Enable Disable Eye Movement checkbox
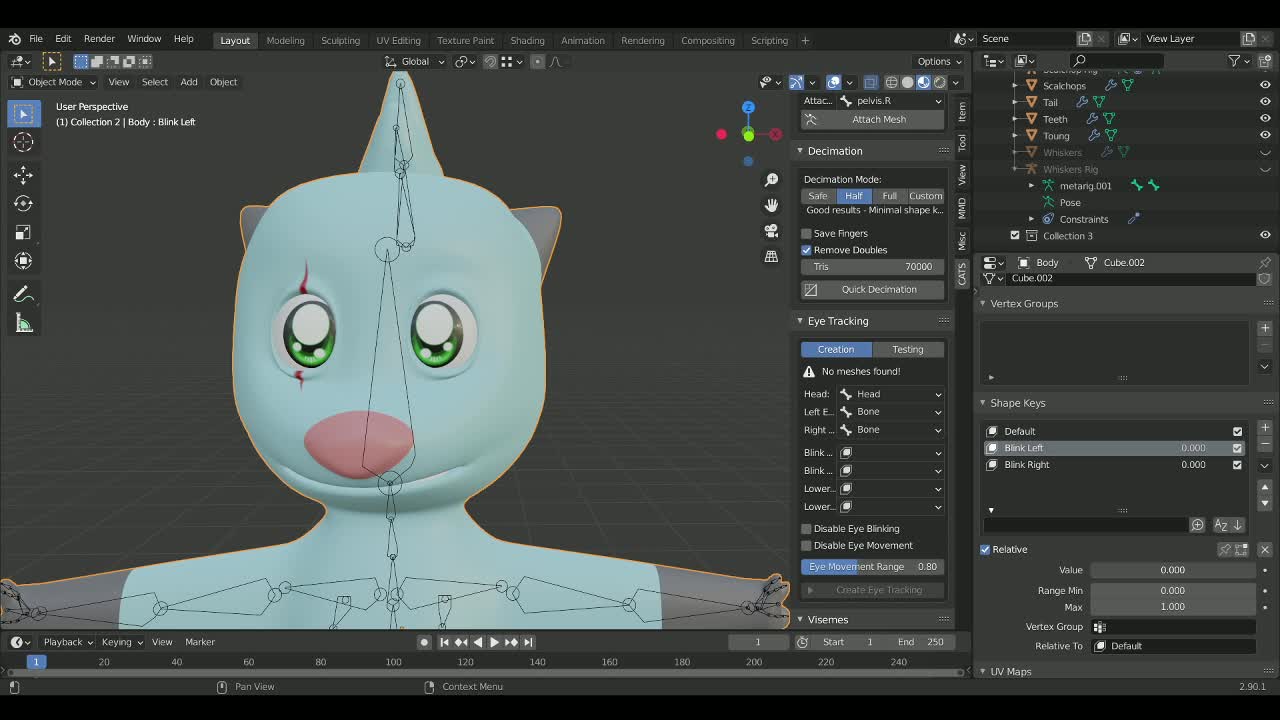The image size is (1280, 720). (806, 546)
